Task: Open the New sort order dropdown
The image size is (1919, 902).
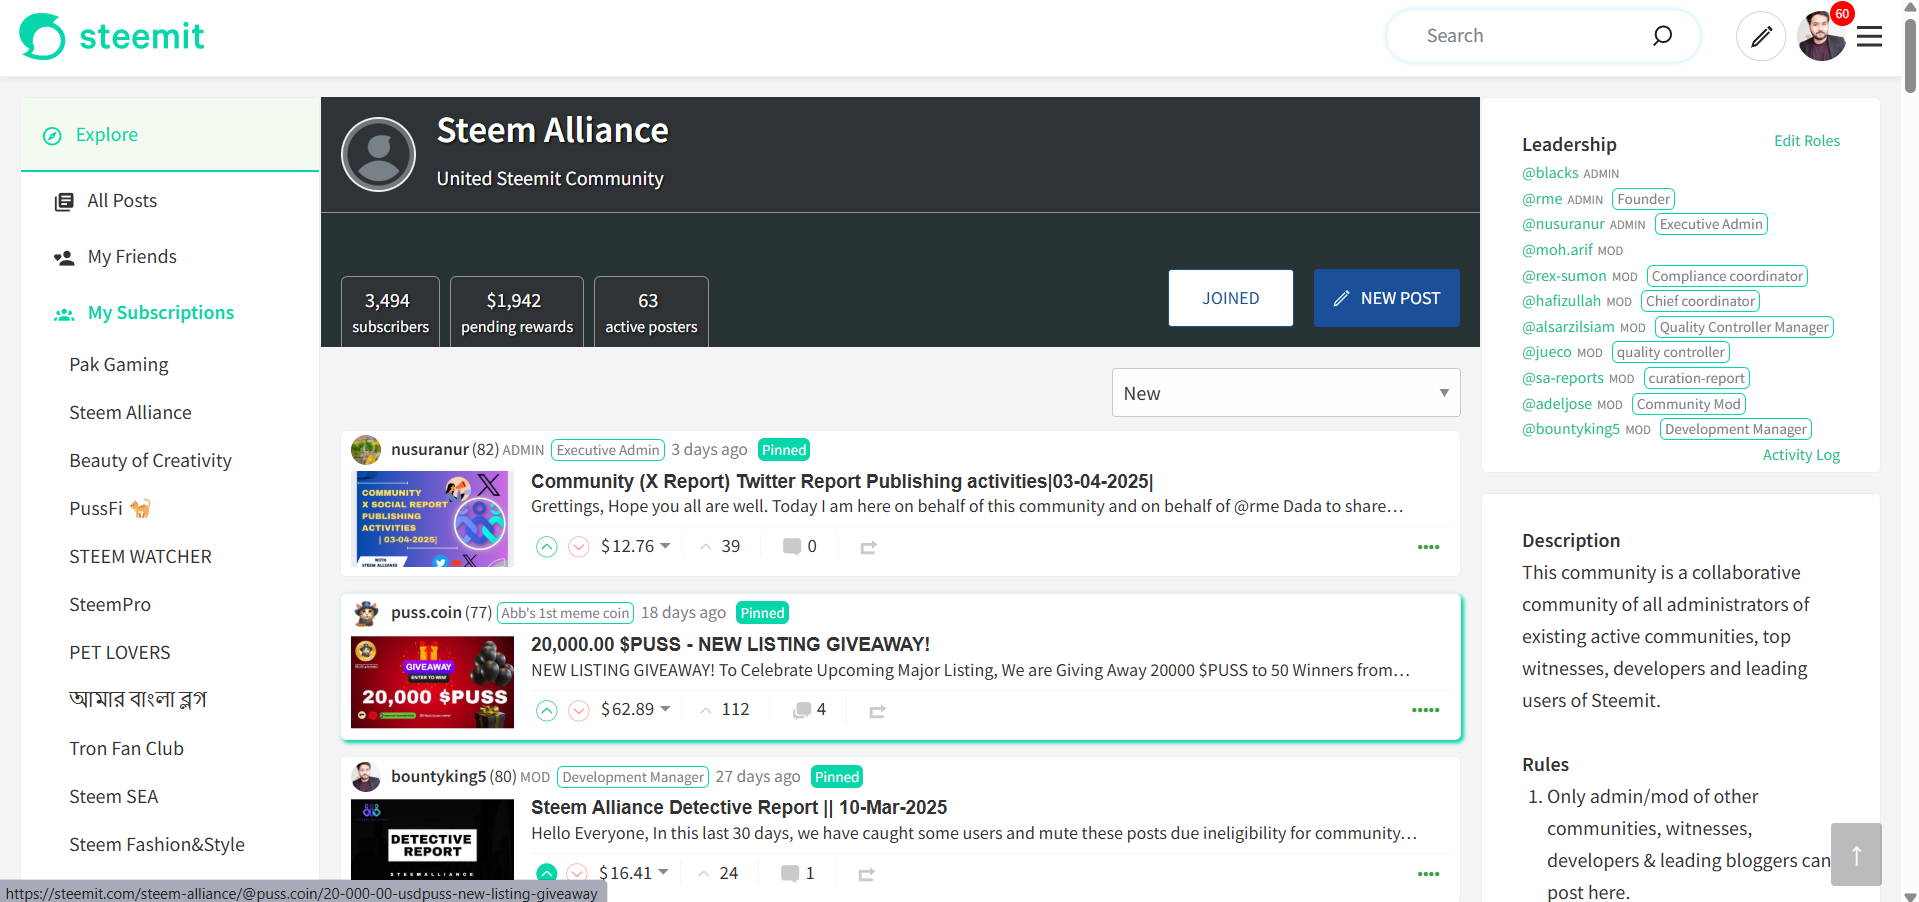Action: pyautogui.click(x=1286, y=393)
